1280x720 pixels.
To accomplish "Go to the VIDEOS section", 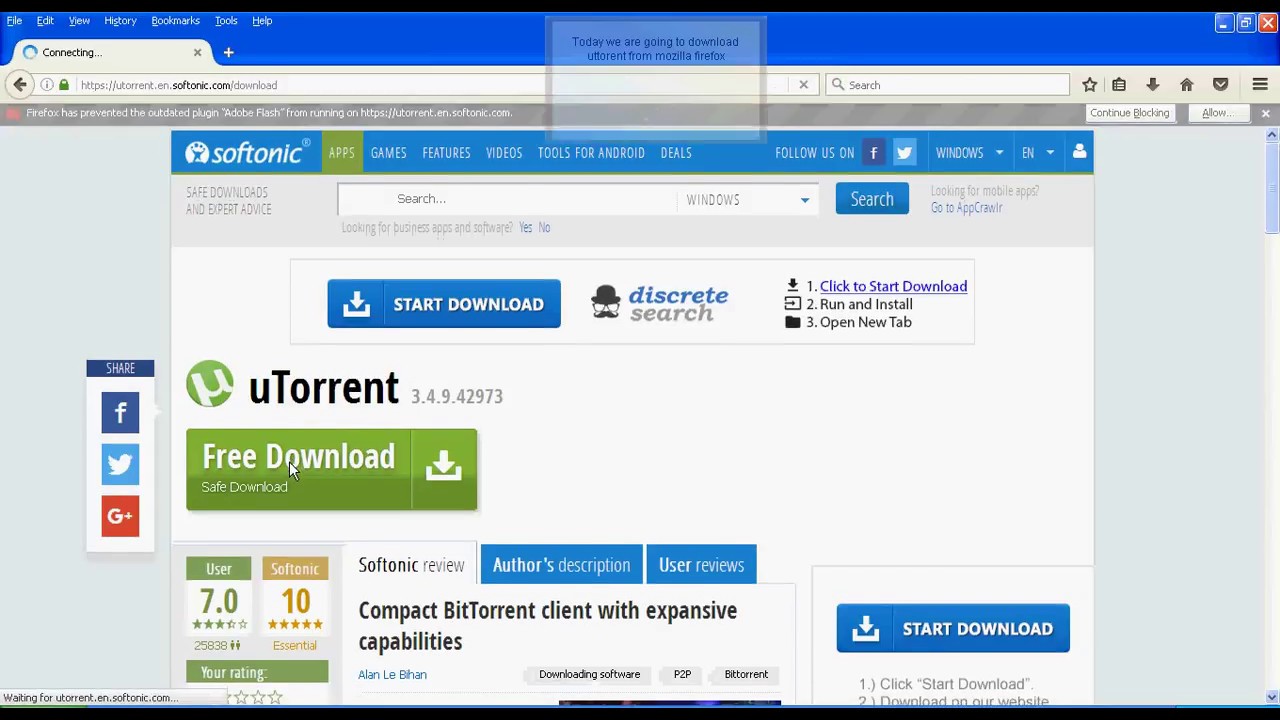I will [x=504, y=153].
